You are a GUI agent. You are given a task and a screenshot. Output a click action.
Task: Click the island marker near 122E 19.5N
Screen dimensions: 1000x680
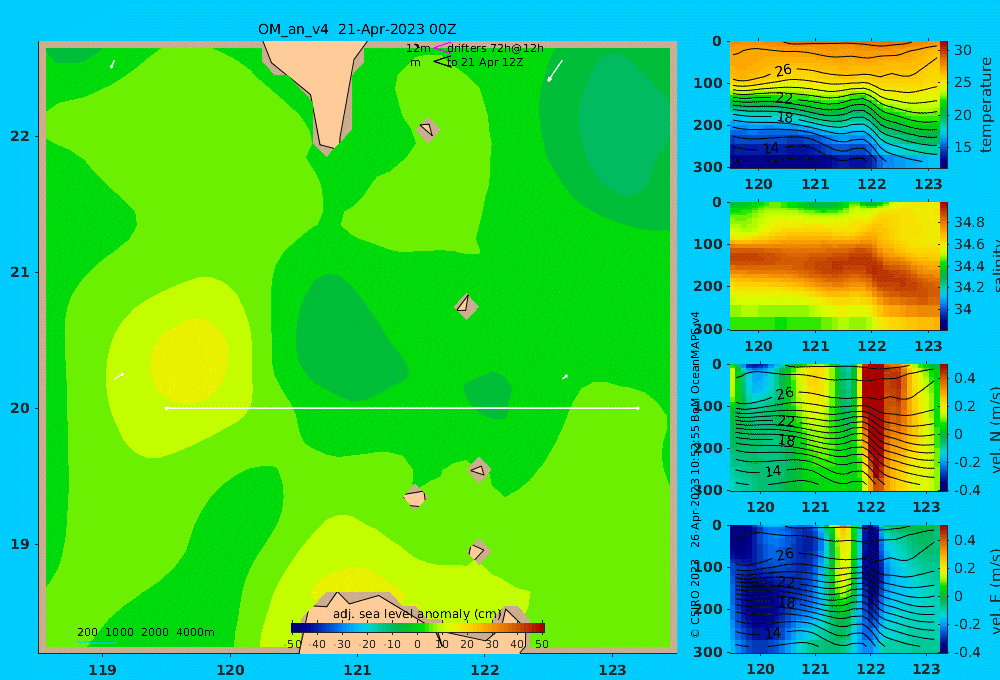point(479,470)
